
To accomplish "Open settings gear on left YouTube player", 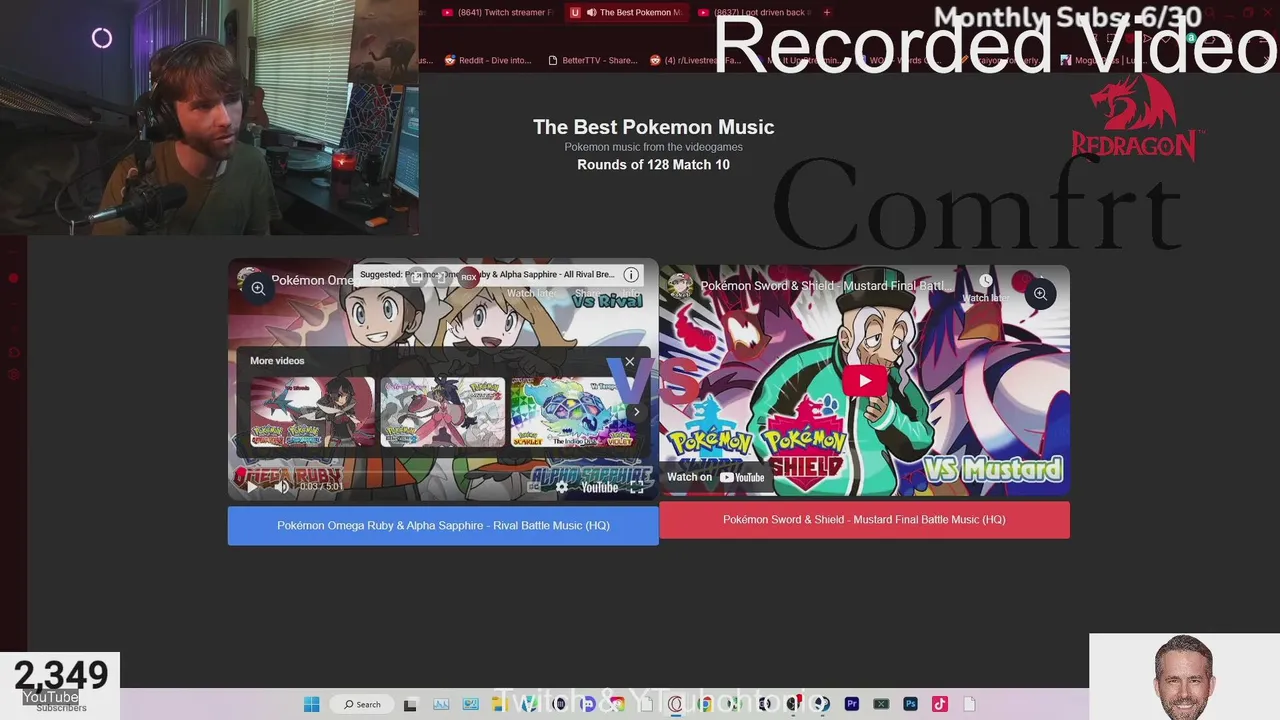I will click(x=562, y=487).
